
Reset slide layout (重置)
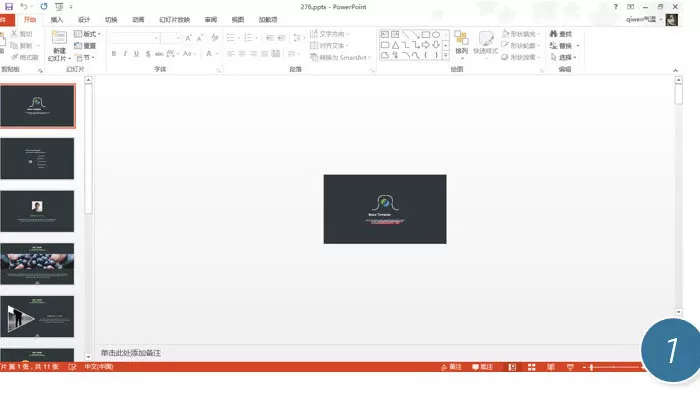[x=85, y=46]
